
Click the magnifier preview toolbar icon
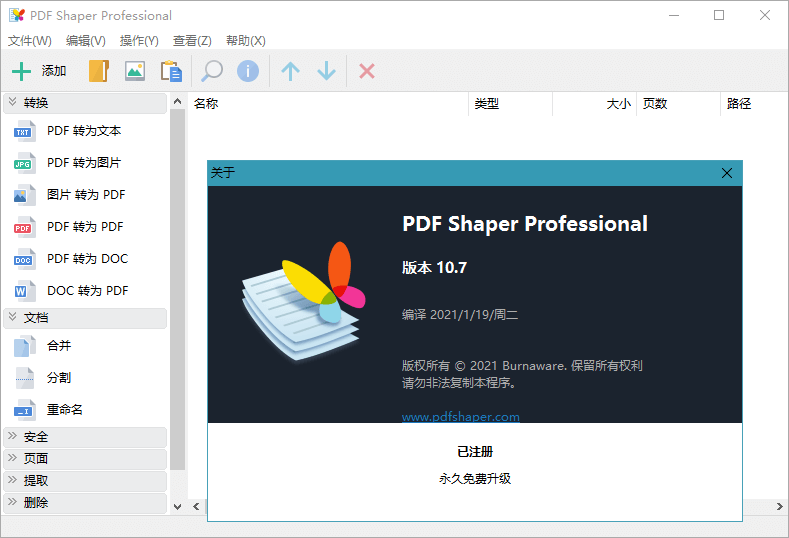pos(212,71)
